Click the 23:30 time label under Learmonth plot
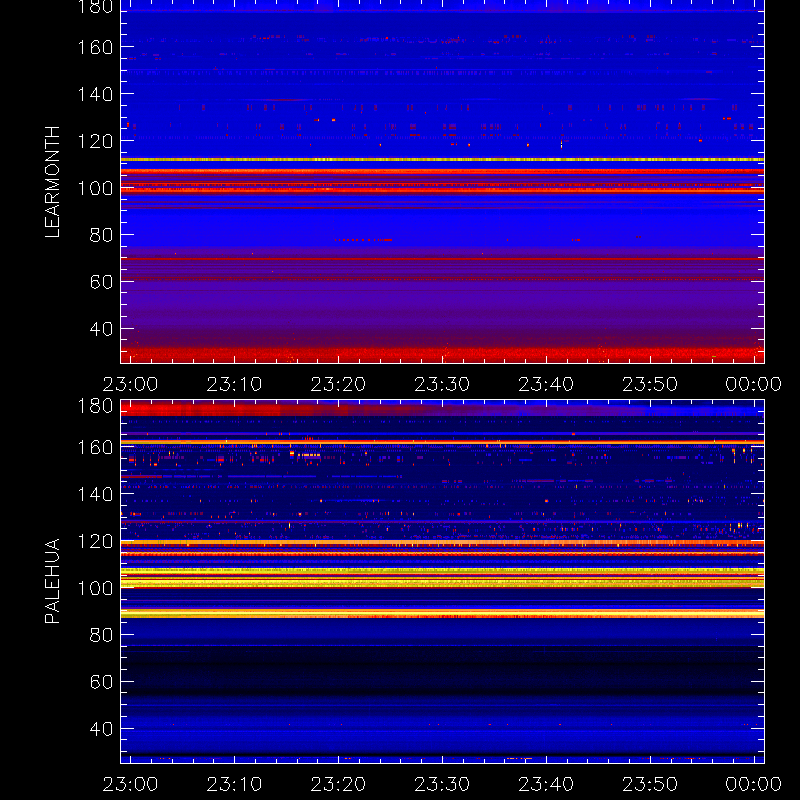 442,384
